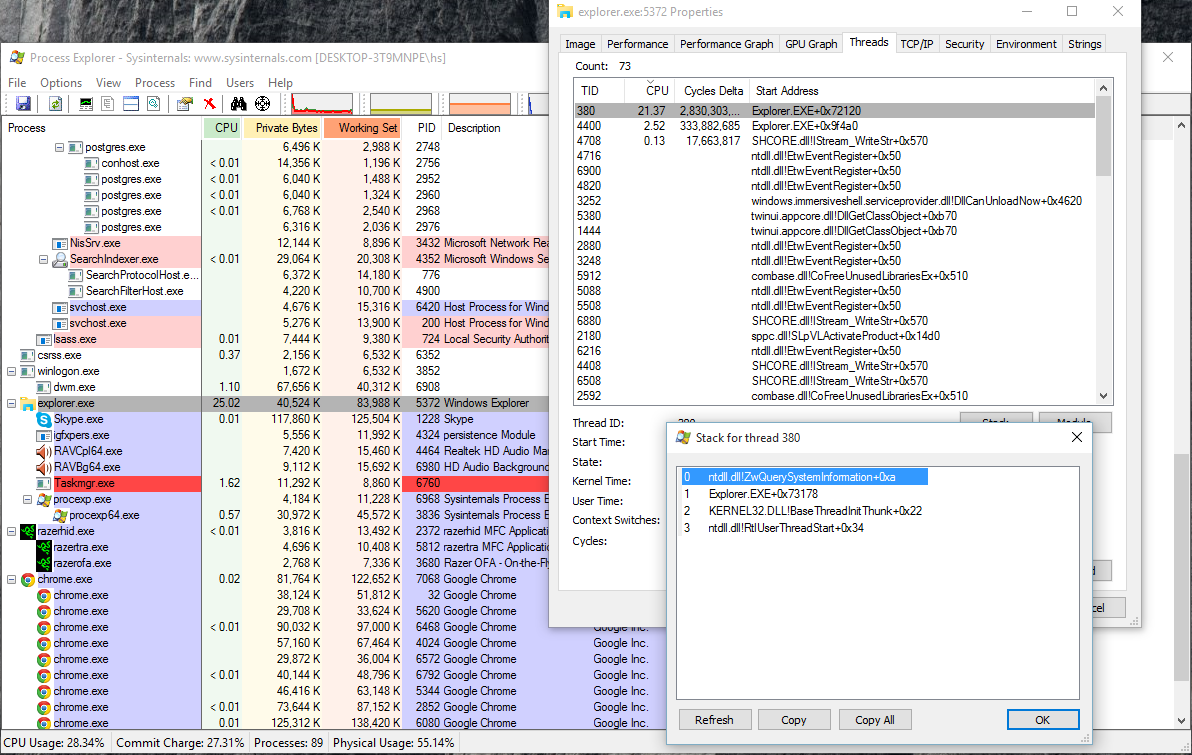Click the DLL/handle view toolbar icon

pyautogui.click(x=154, y=104)
